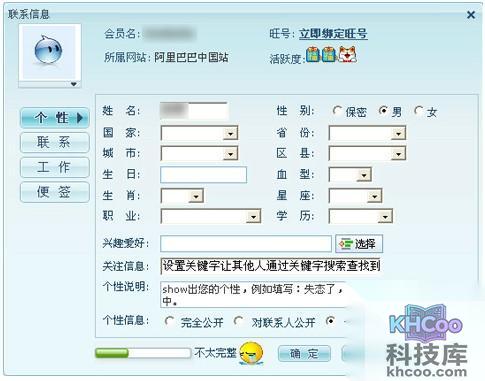Click the cat activity level icon
This screenshot has width=485, height=381.
coord(347,54)
